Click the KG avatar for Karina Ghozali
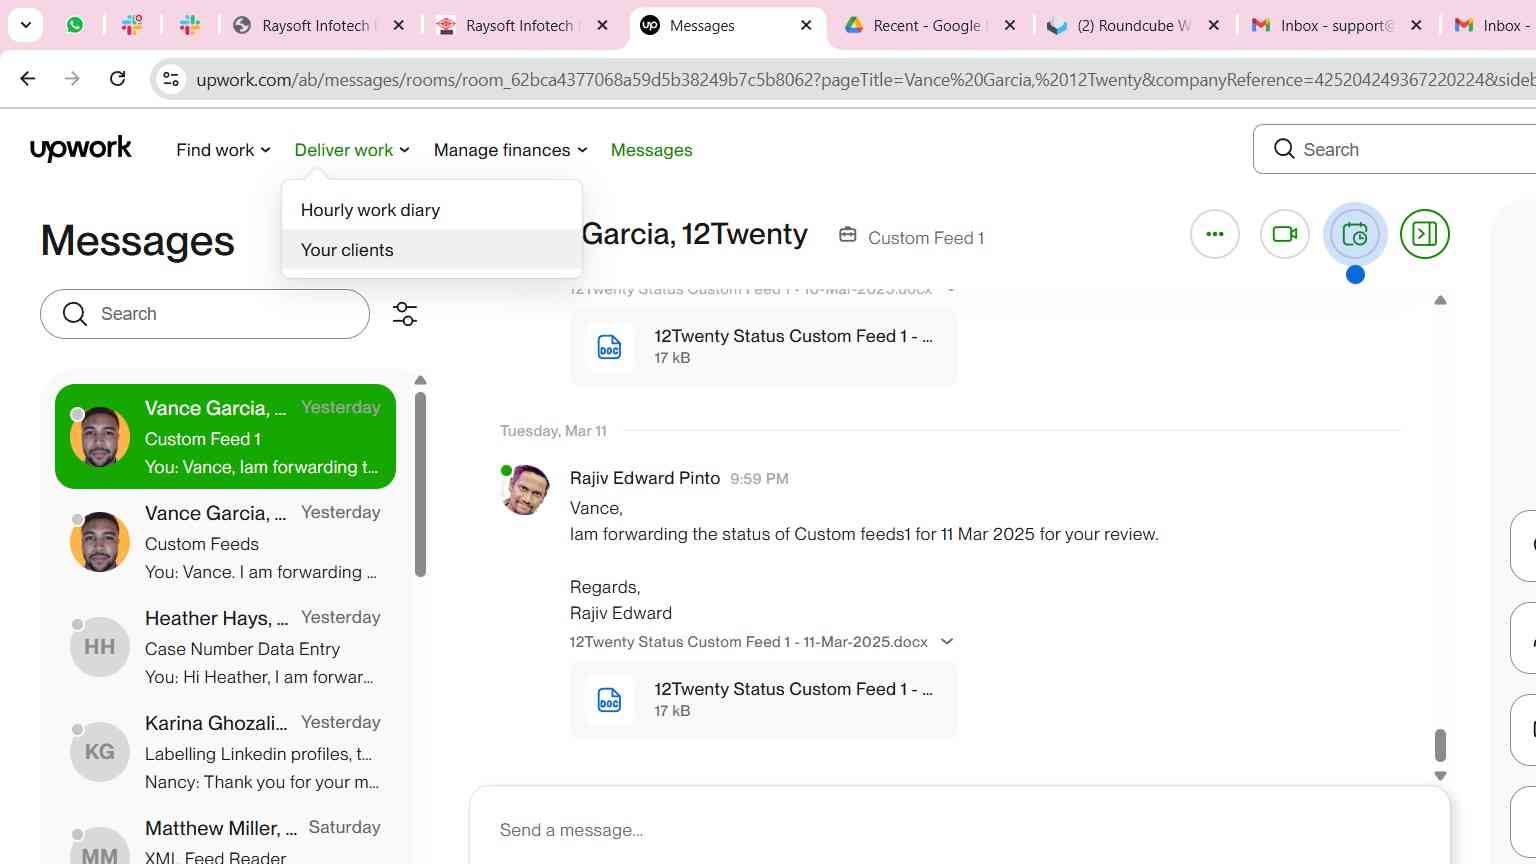The image size is (1536, 864). [100, 752]
